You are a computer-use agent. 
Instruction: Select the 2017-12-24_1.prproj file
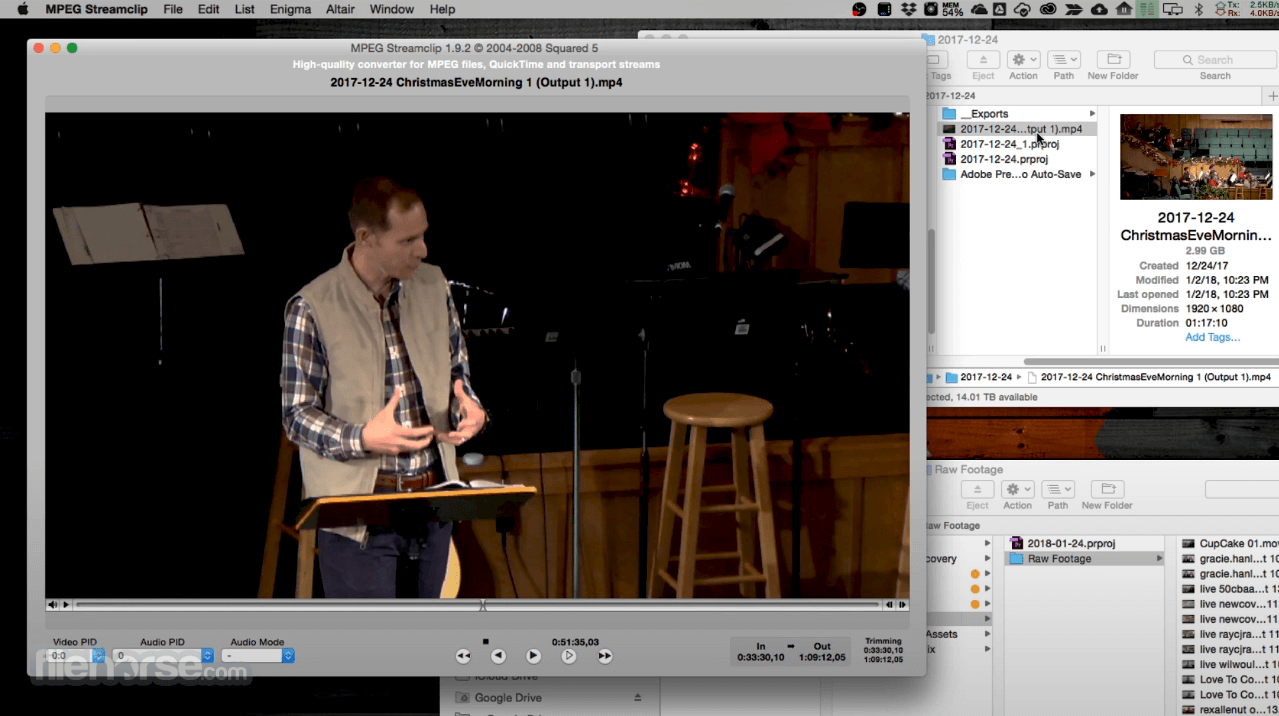coord(1009,144)
